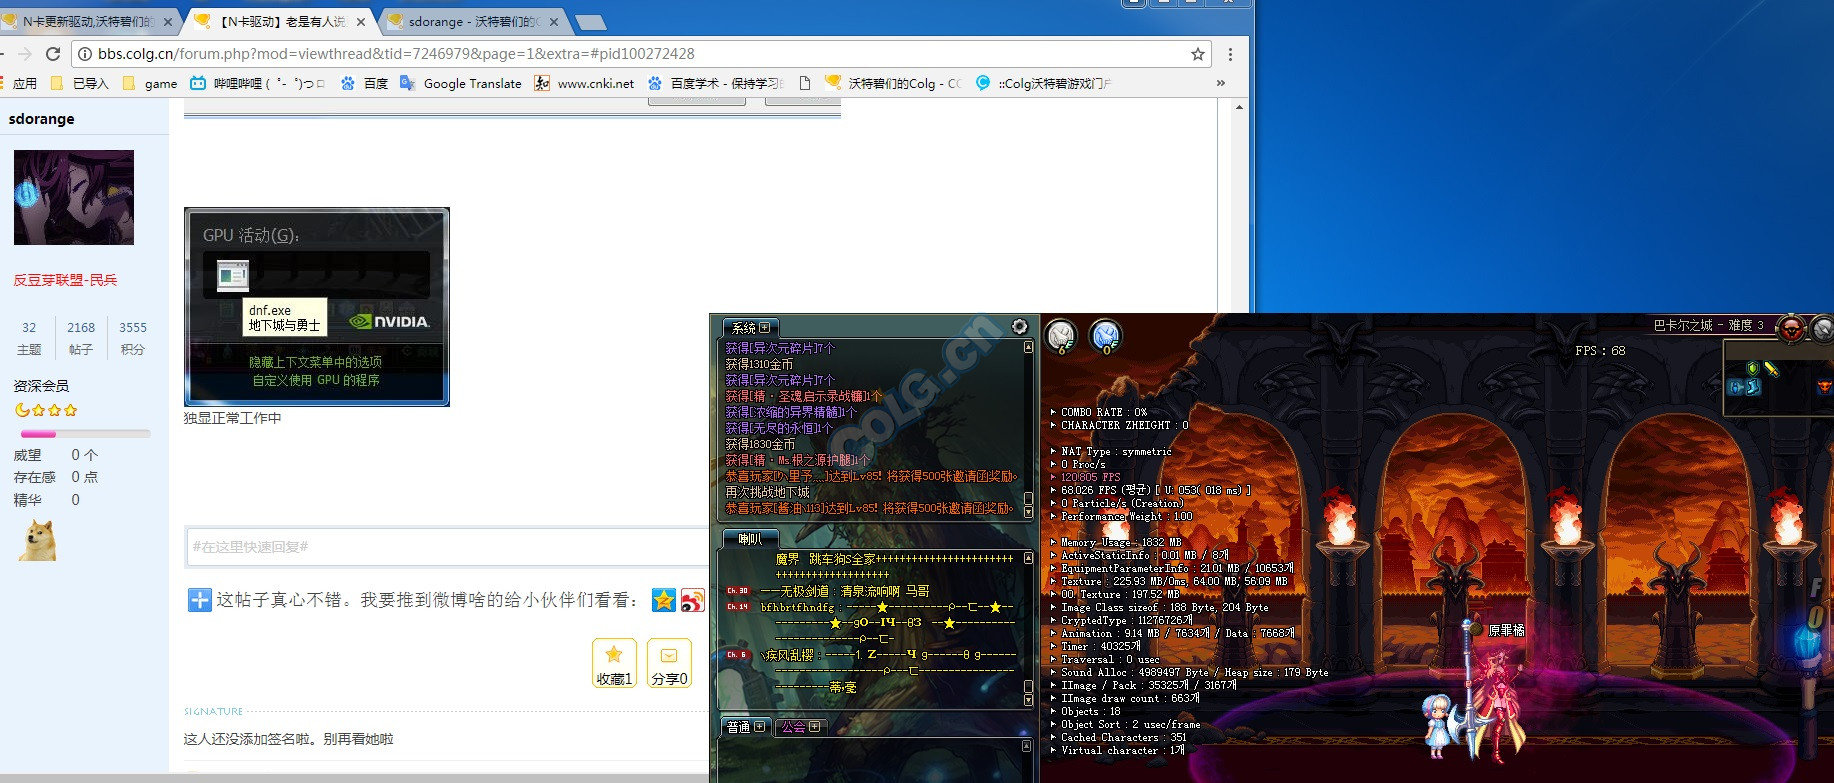The height and width of the screenshot is (783, 1834).
Task: Click the 资深会员 member rank text
Action: [41, 386]
